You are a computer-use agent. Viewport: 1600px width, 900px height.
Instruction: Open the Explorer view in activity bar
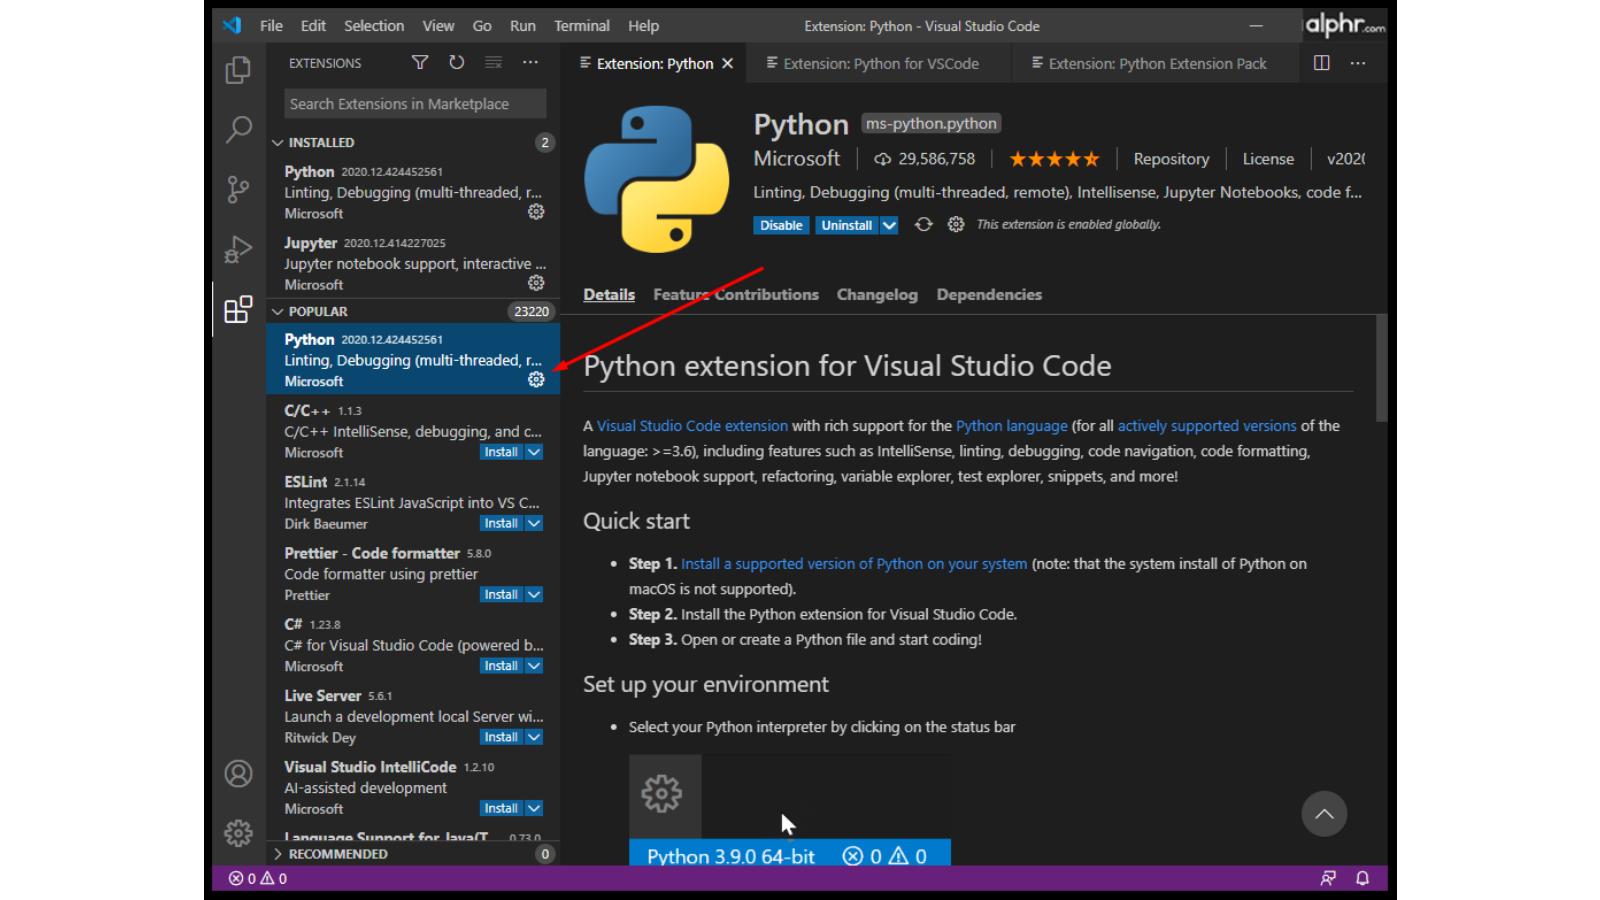click(238, 70)
